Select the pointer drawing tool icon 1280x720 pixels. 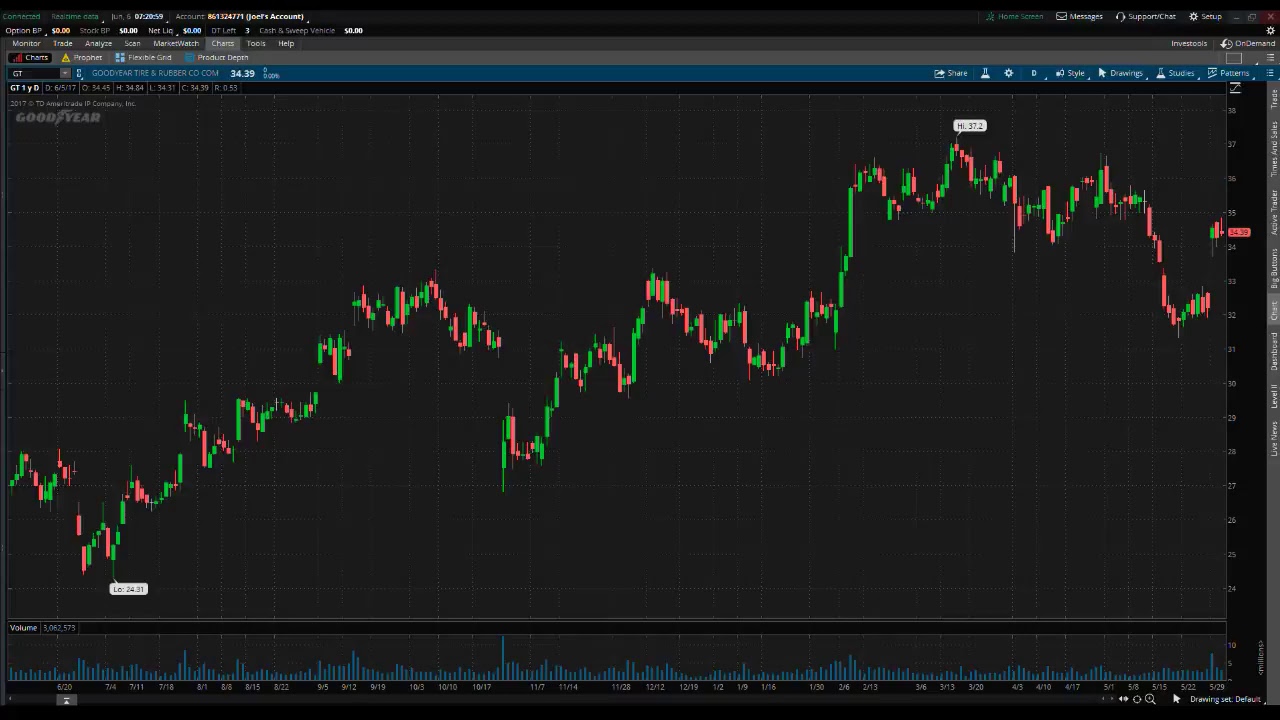(1176, 699)
